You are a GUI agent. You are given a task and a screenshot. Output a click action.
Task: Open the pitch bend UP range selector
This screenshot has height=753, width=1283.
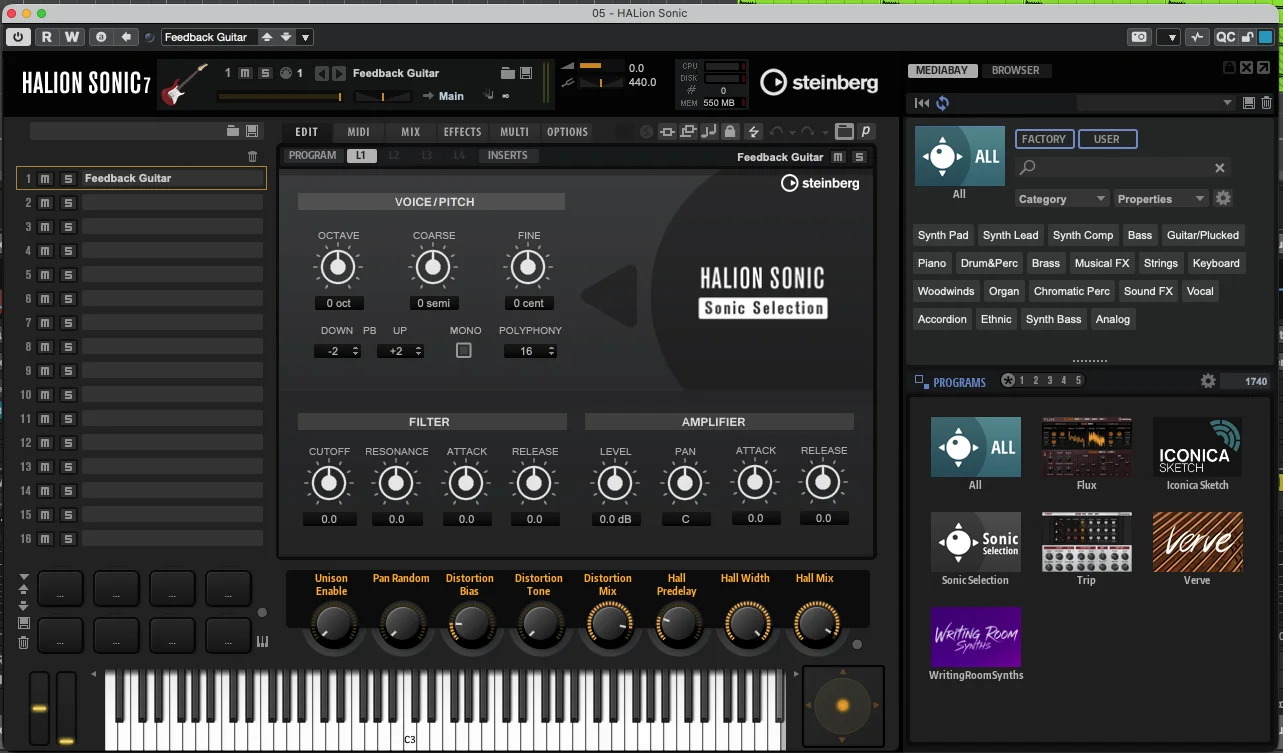pos(400,351)
